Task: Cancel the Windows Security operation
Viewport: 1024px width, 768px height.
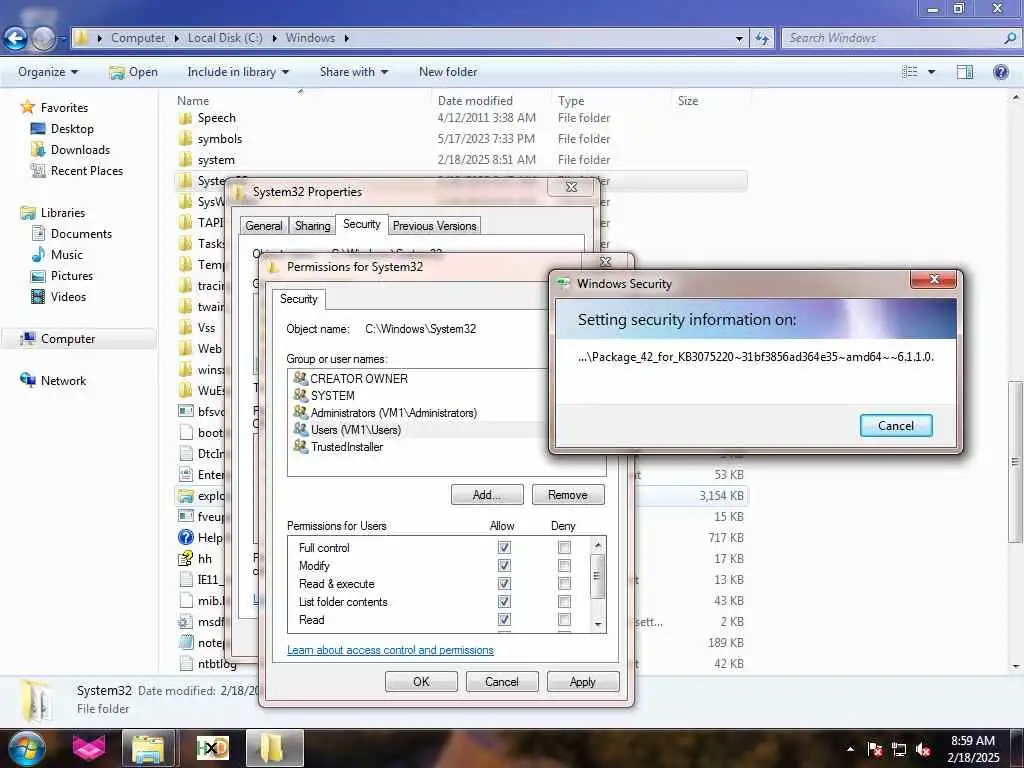Action: click(896, 426)
